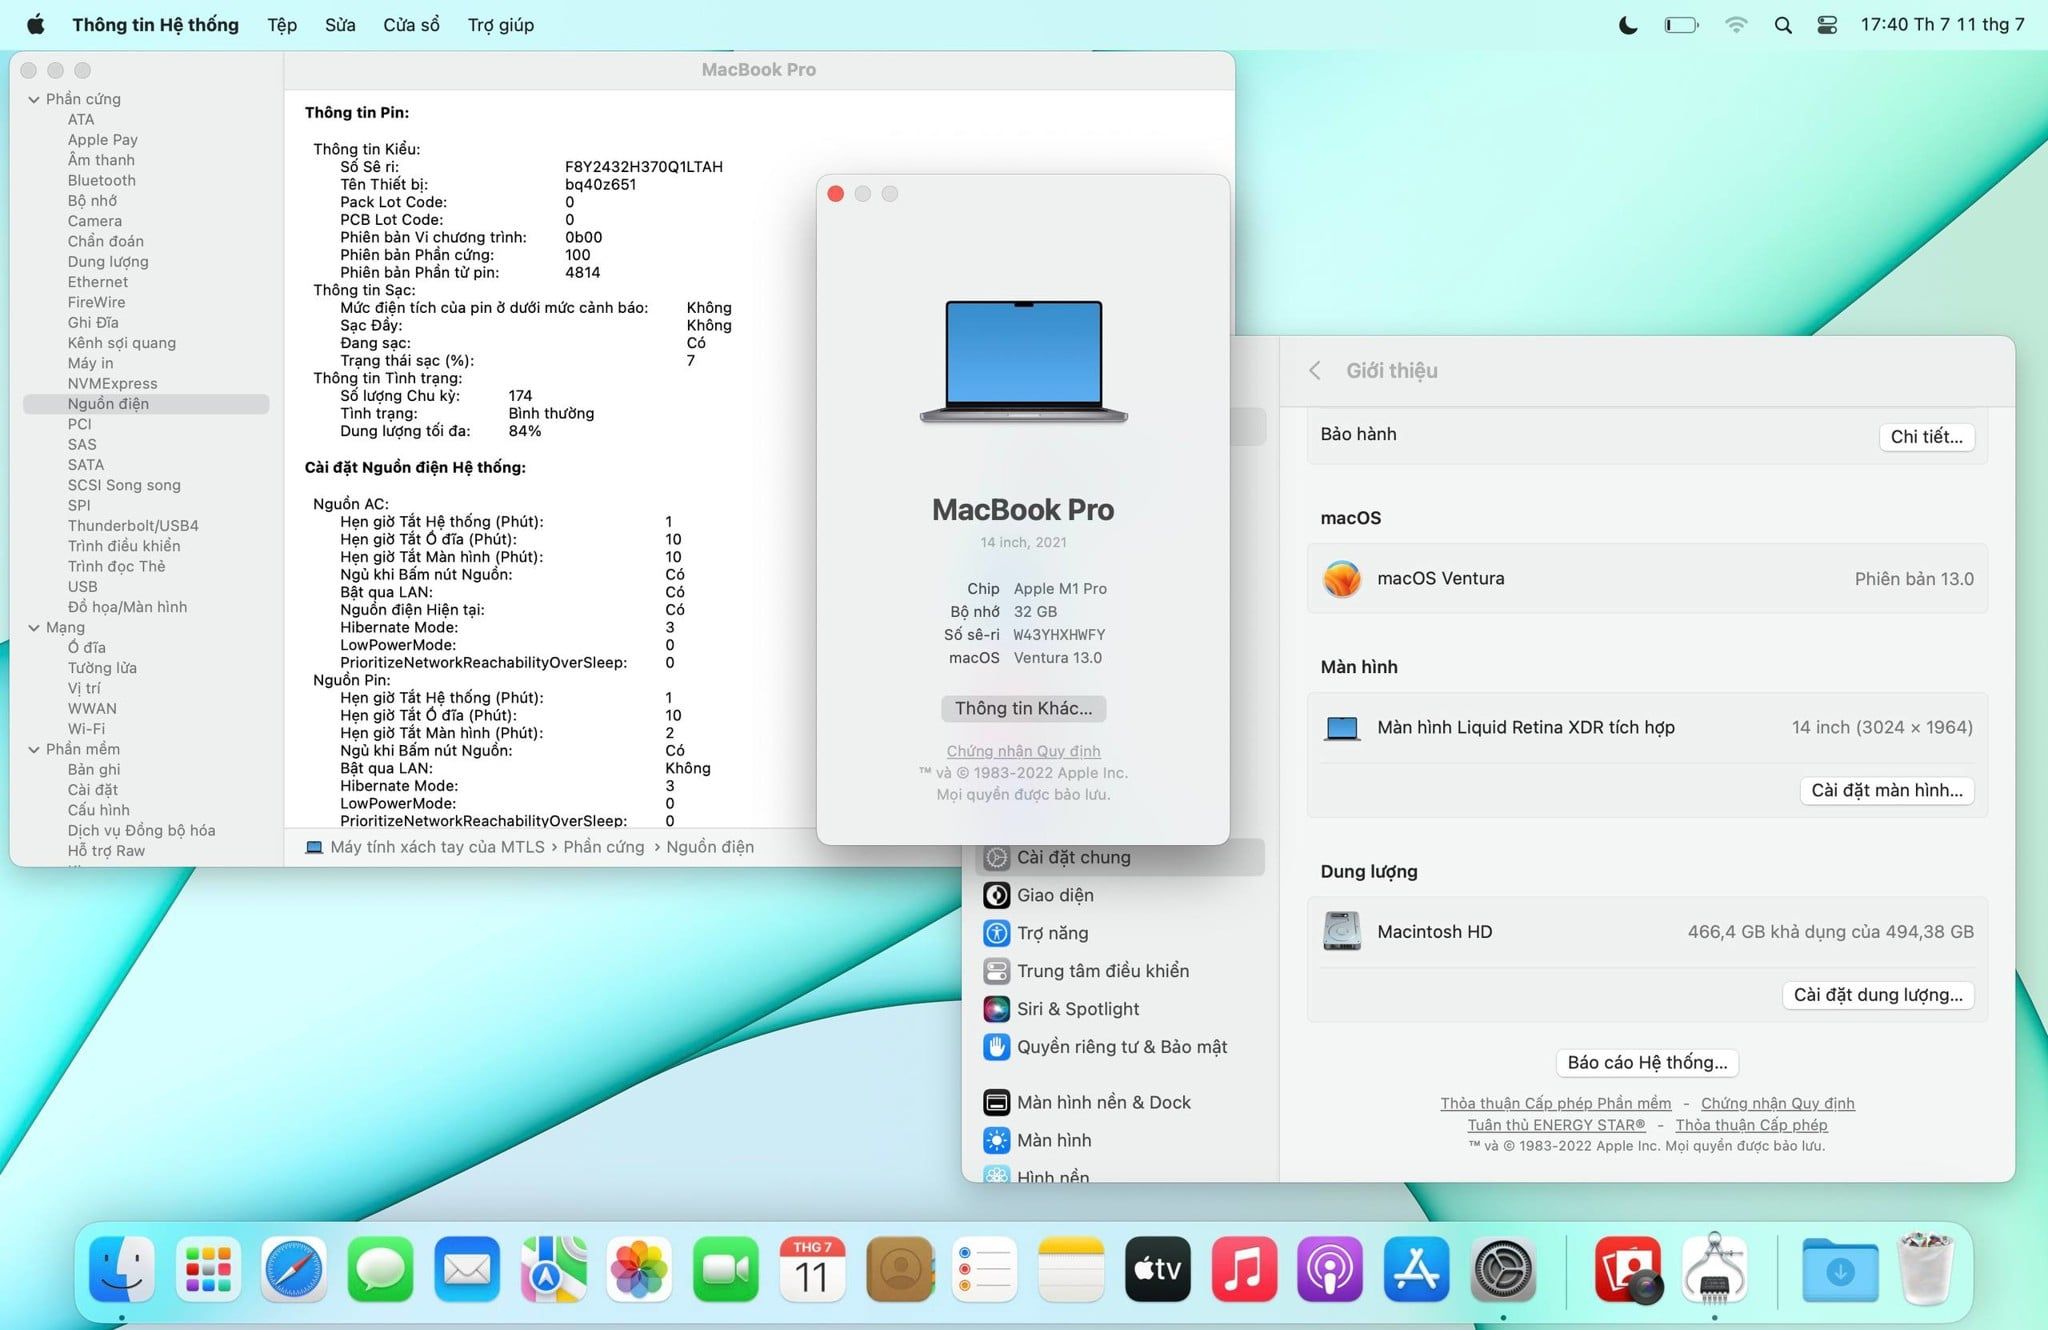This screenshot has width=2048, height=1330.
Task: Collapse the Phần mềm tree section
Action: [x=34, y=749]
